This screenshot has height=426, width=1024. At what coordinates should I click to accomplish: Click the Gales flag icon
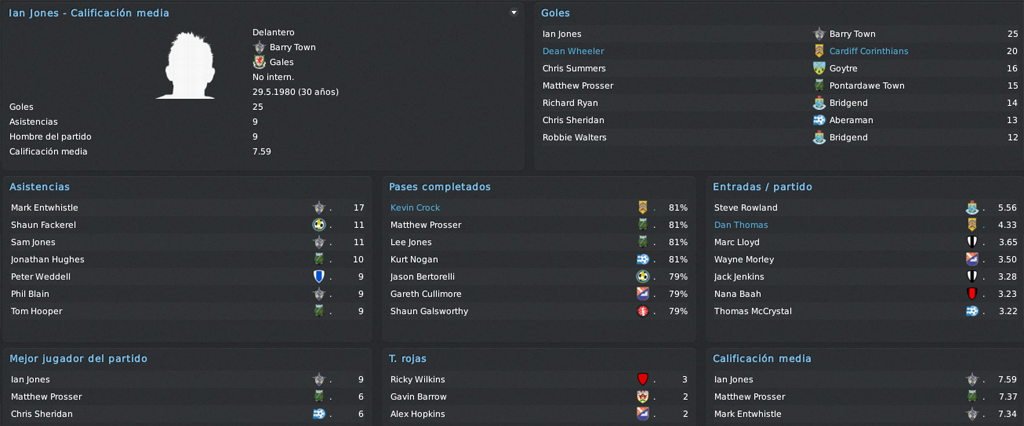[259, 62]
